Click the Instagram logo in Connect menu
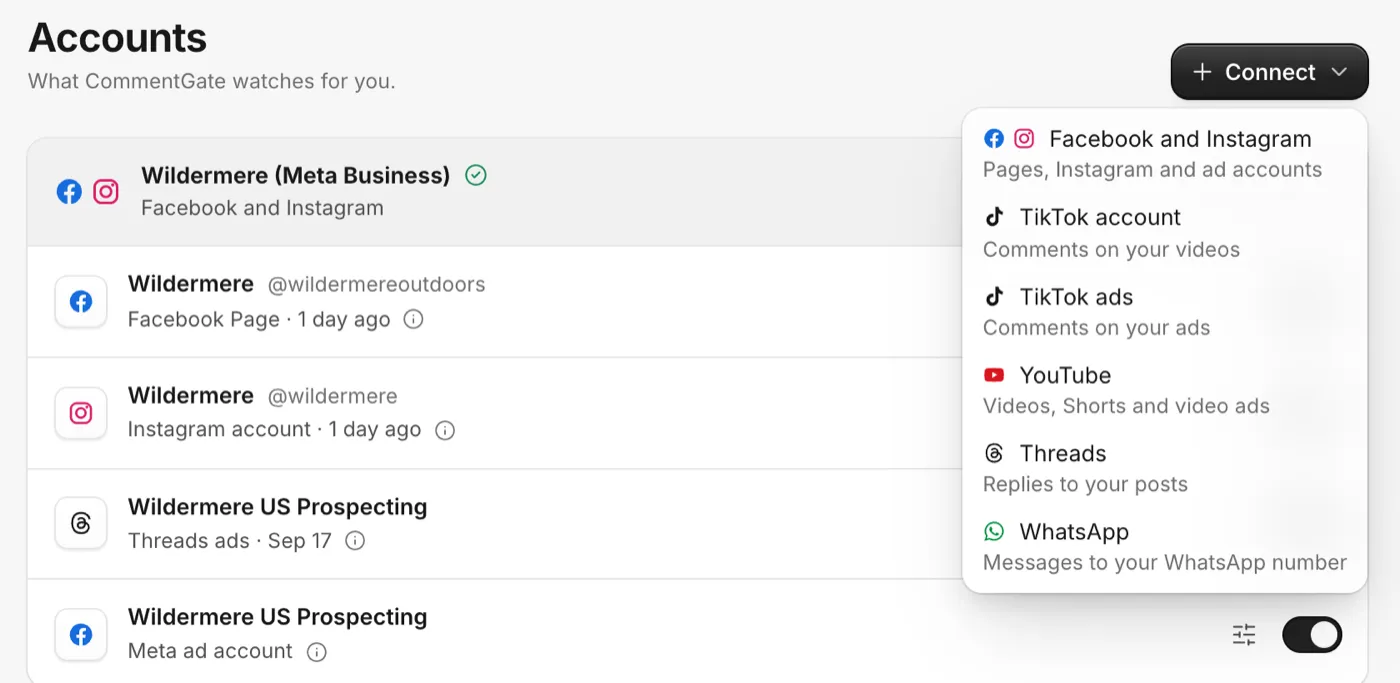The image size is (1400, 683). pyautogui.click(x=1024, y=139)
